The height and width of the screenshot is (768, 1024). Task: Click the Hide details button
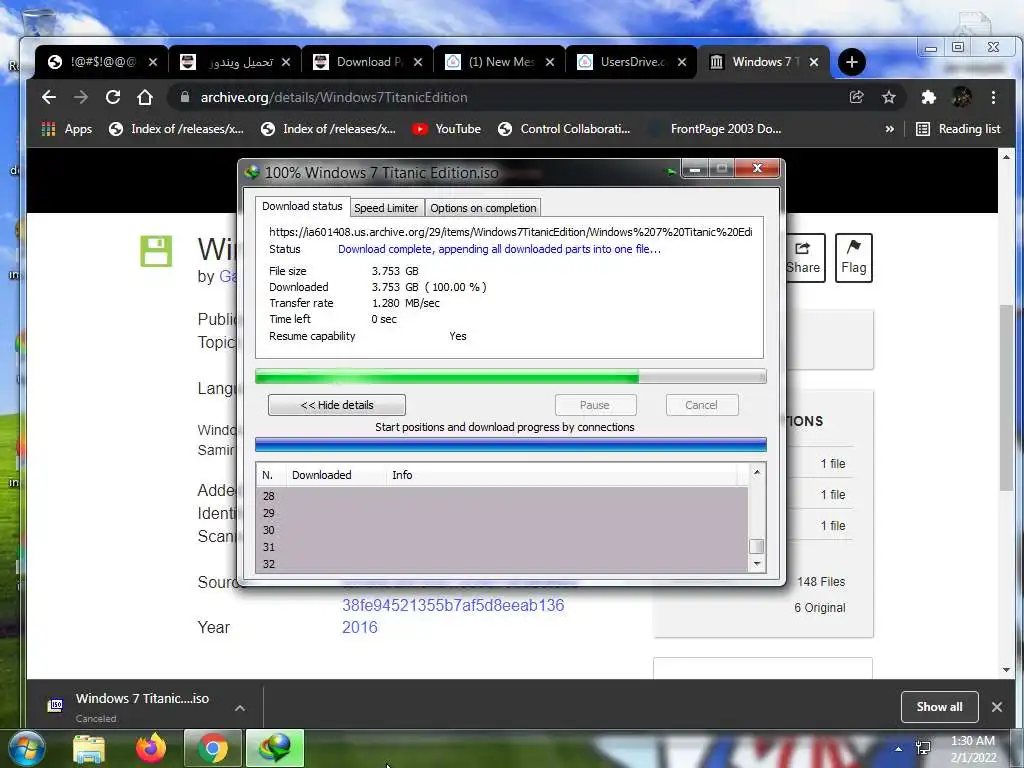336,405
